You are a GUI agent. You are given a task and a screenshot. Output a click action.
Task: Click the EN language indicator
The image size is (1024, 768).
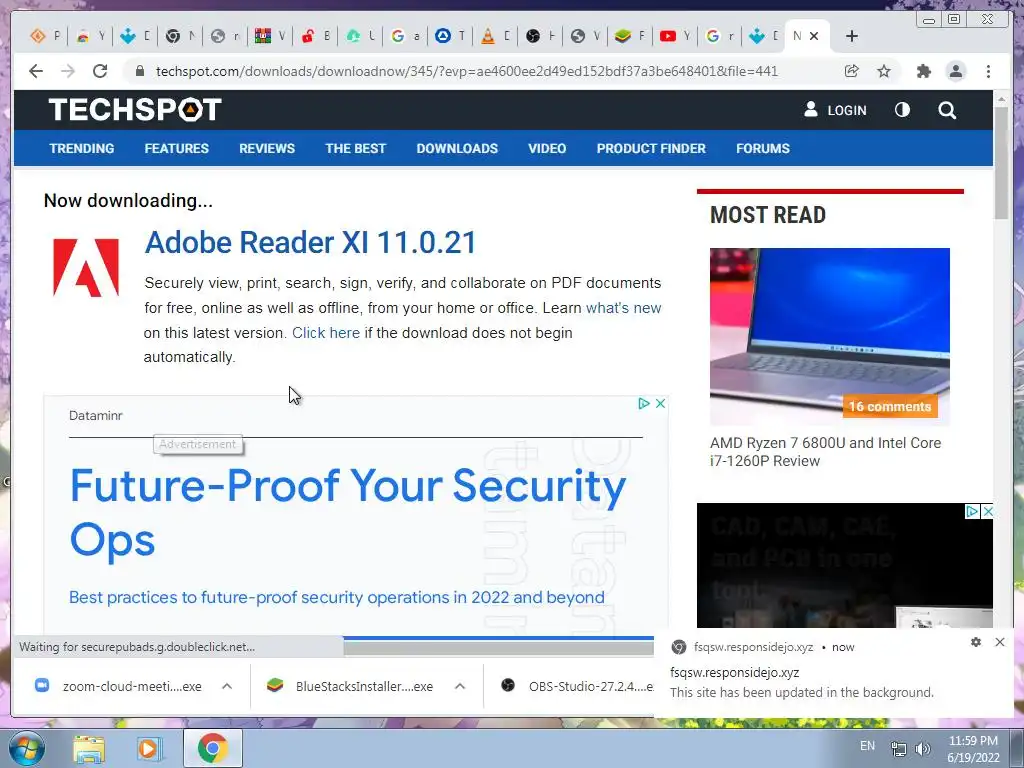[867, 746]
